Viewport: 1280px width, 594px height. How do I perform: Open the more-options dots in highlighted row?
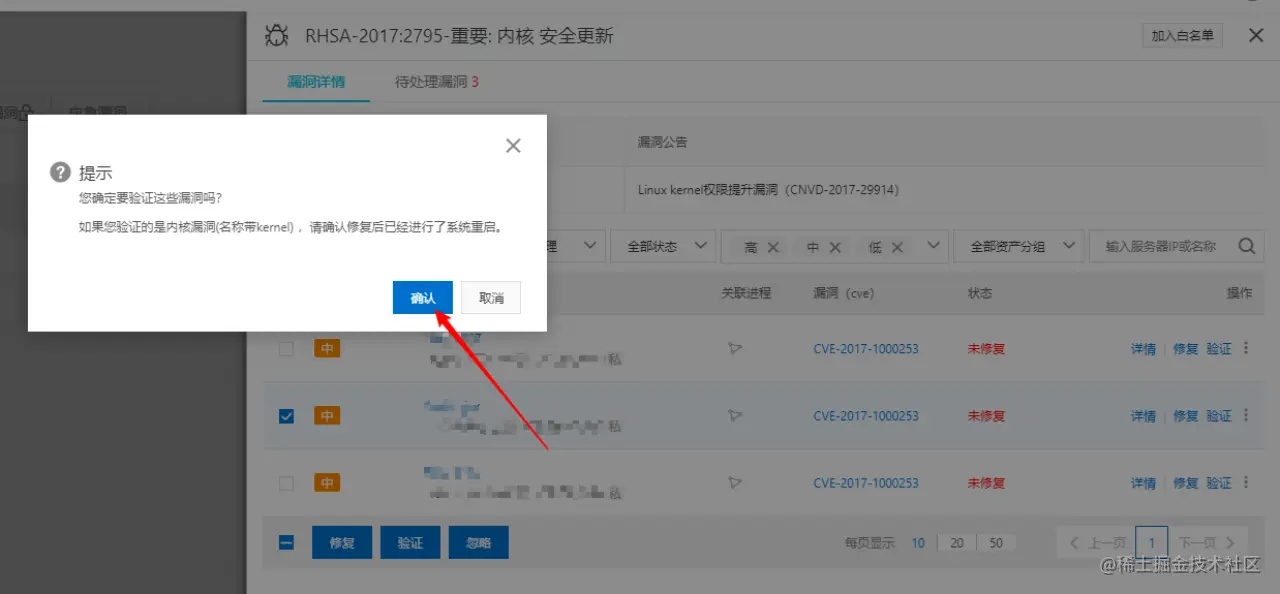1246,415
